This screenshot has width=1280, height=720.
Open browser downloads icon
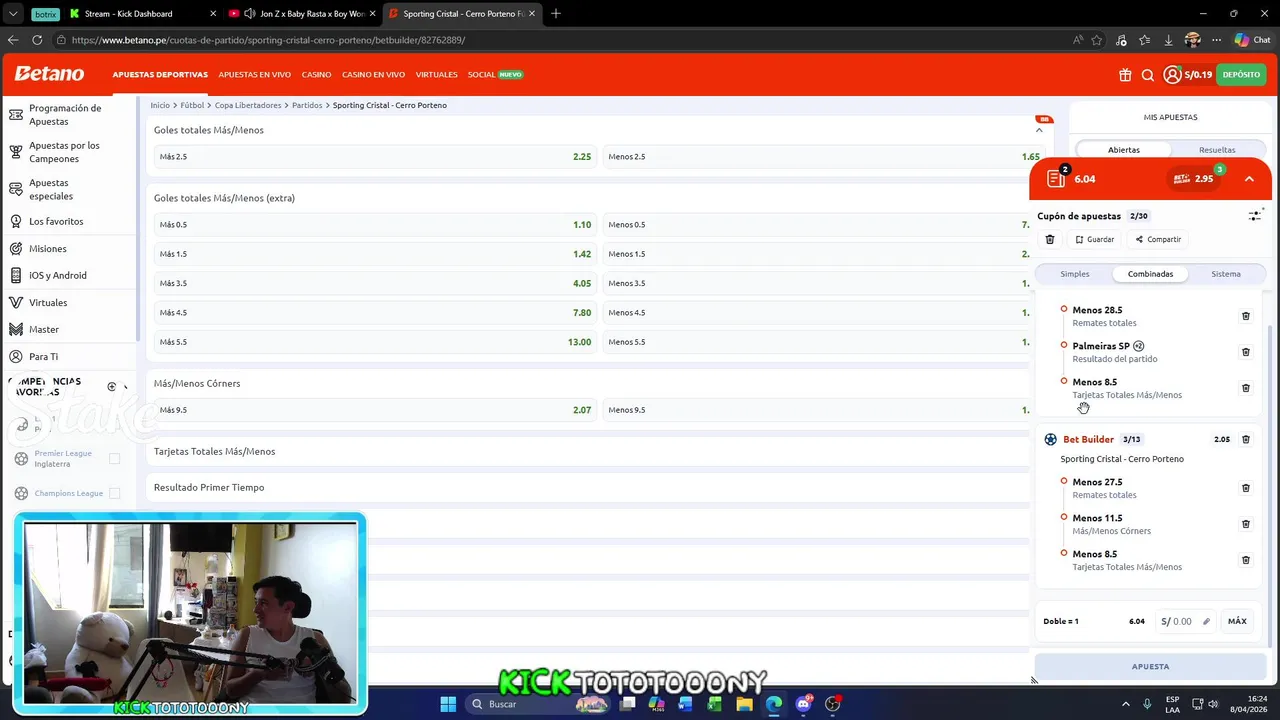tap(1168, 40)
